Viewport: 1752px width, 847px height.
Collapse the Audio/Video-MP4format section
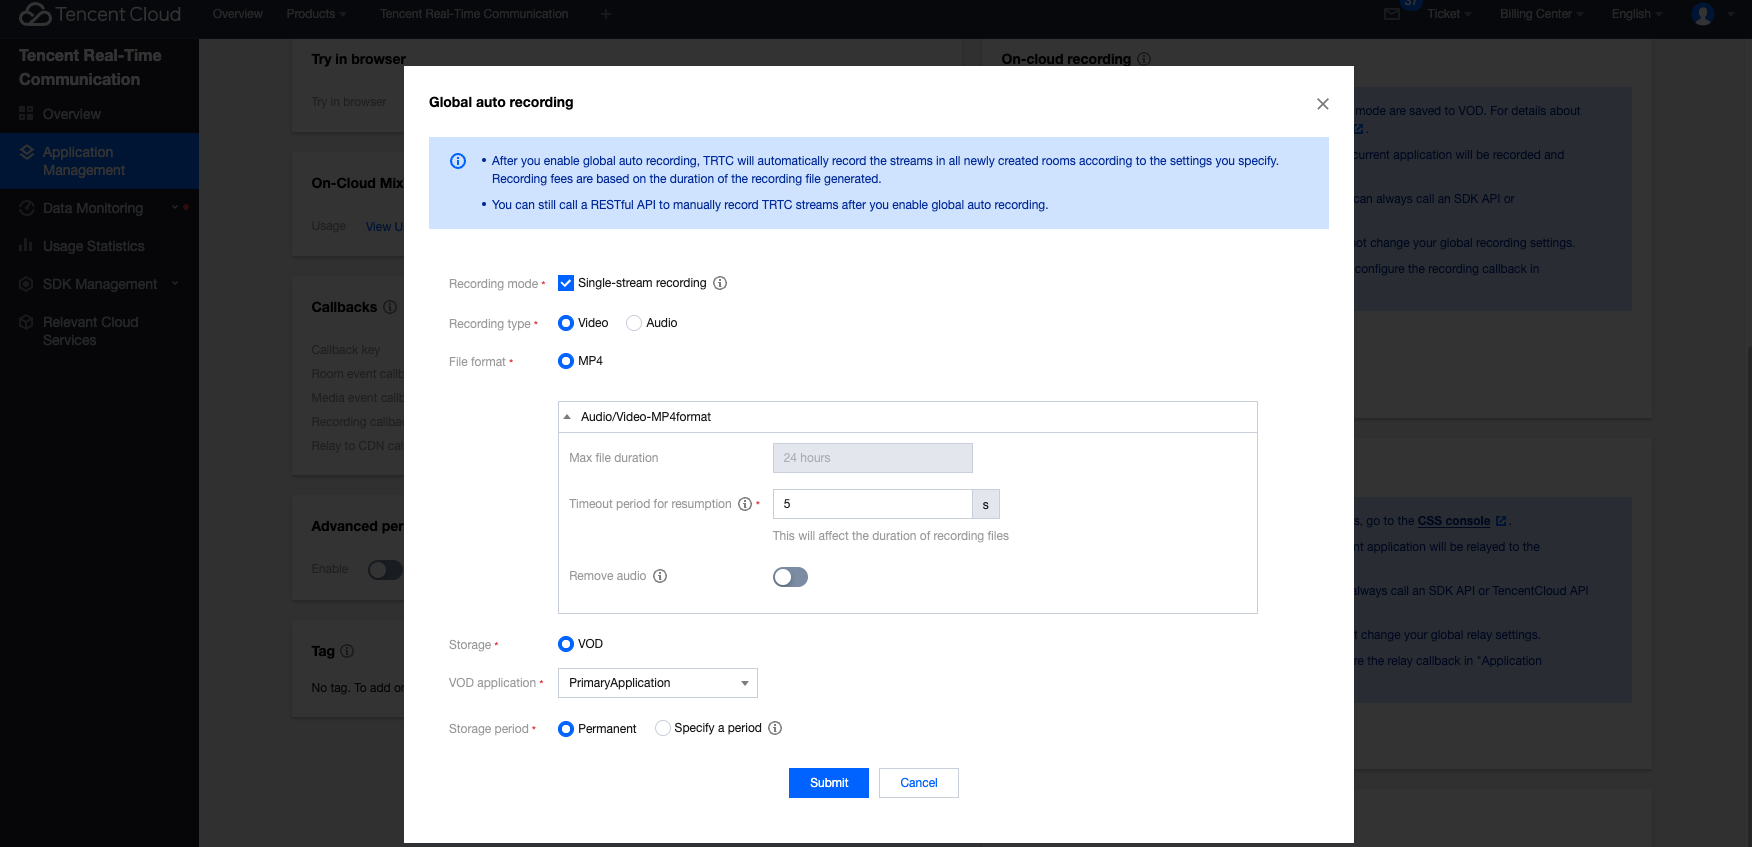568,417
